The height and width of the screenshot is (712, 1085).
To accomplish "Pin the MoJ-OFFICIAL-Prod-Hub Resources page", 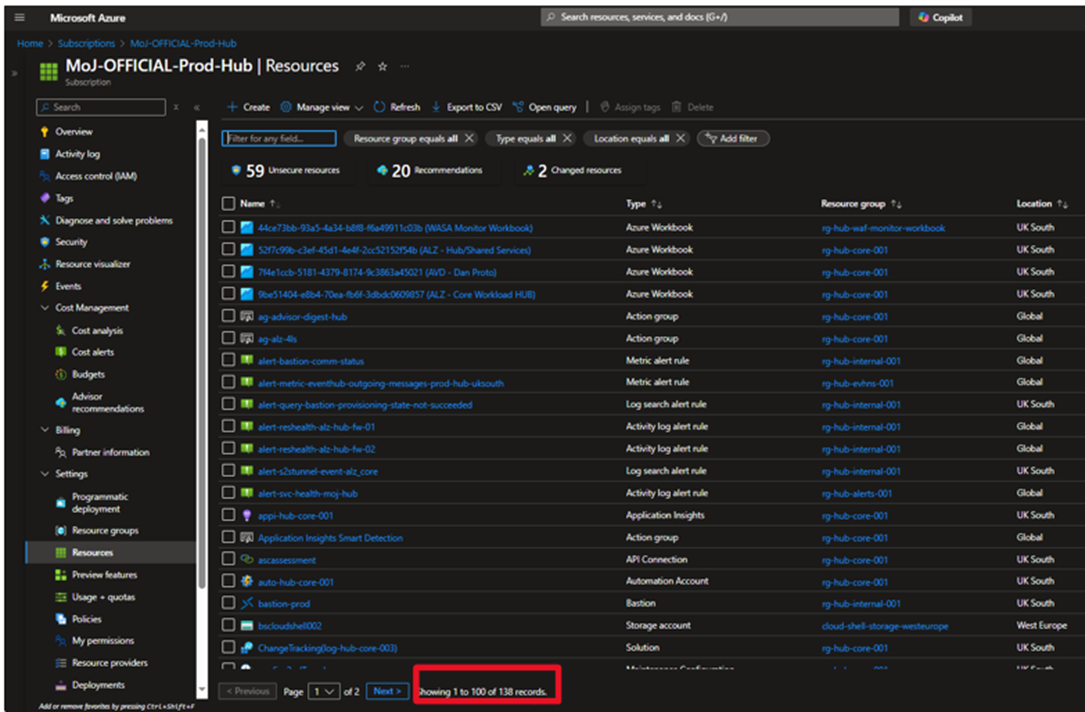I will click(360, 66).
